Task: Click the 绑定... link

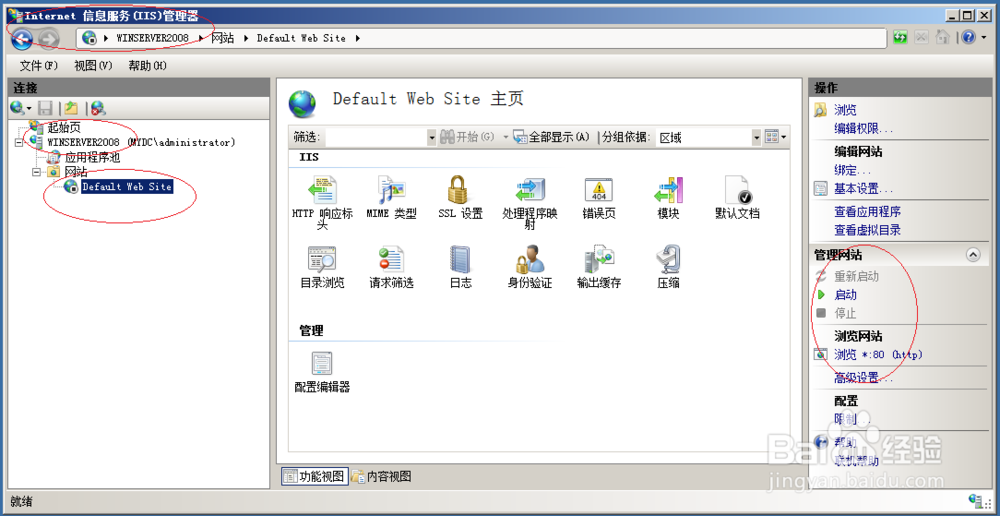Action: pos(853,171)
